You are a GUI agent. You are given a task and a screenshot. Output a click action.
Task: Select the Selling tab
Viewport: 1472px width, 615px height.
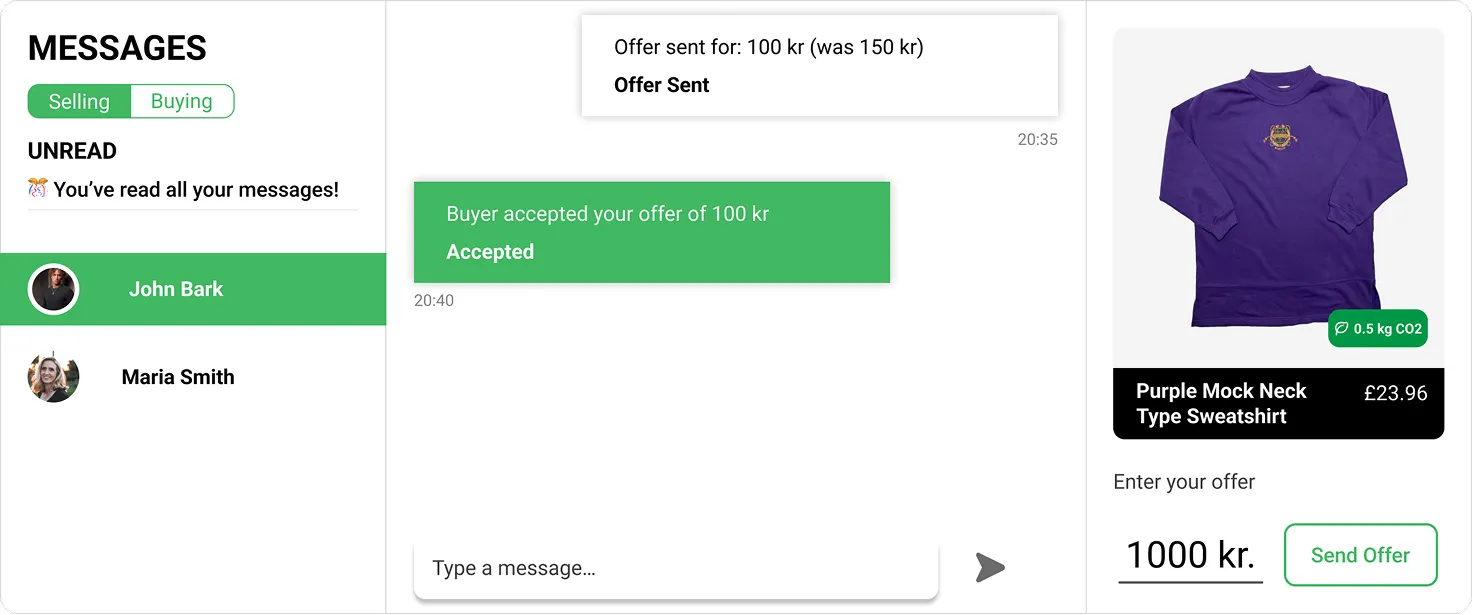(80, 101)
